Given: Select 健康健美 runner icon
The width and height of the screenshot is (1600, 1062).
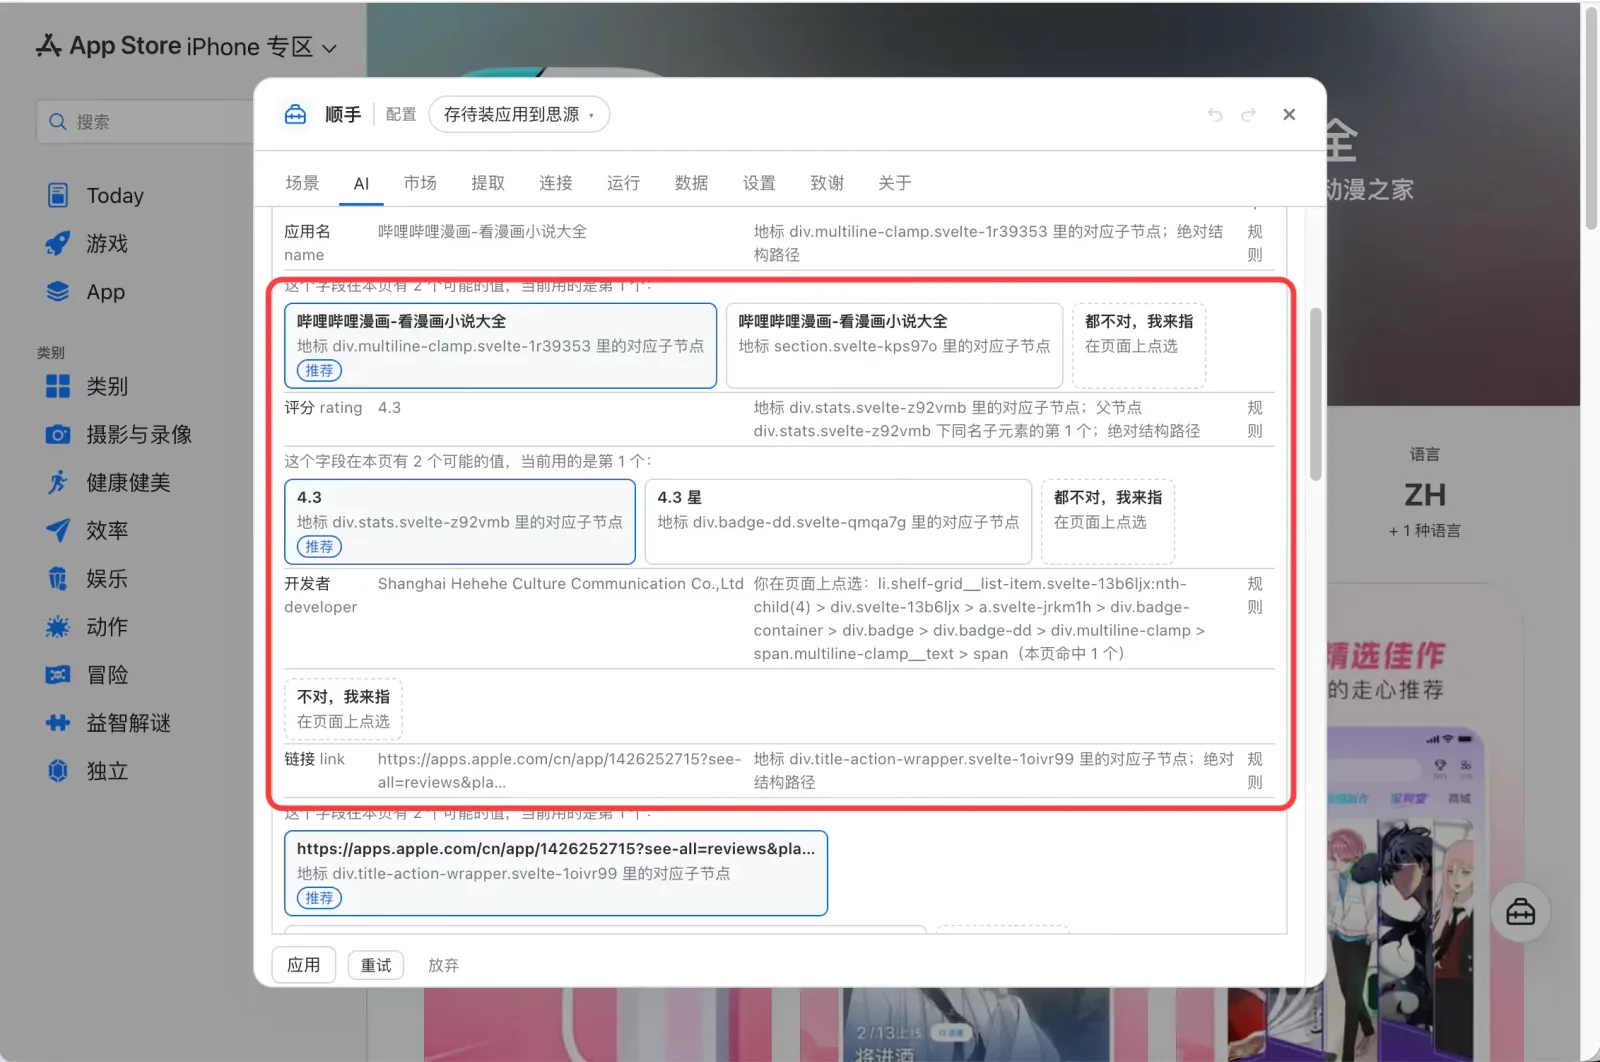Looking at the screenshot, I should [58, 482].
